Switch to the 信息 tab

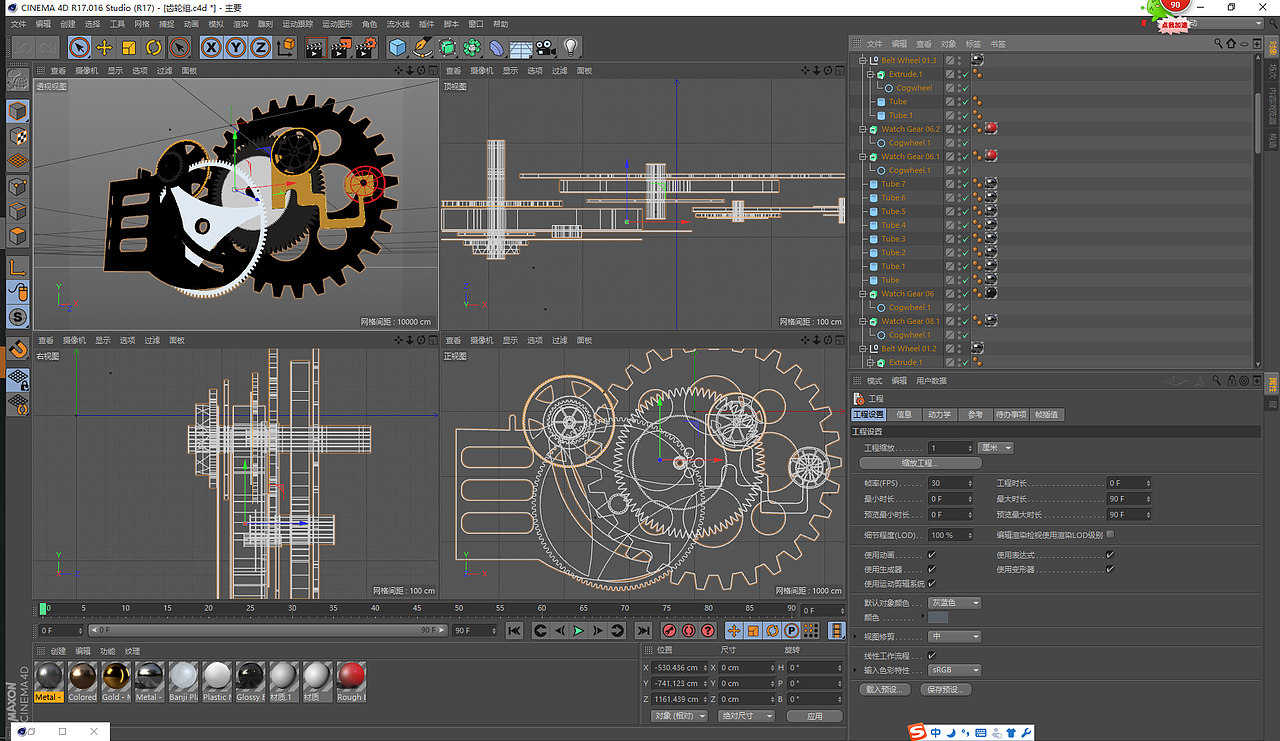pyautogui.click(x=904, y=415)
